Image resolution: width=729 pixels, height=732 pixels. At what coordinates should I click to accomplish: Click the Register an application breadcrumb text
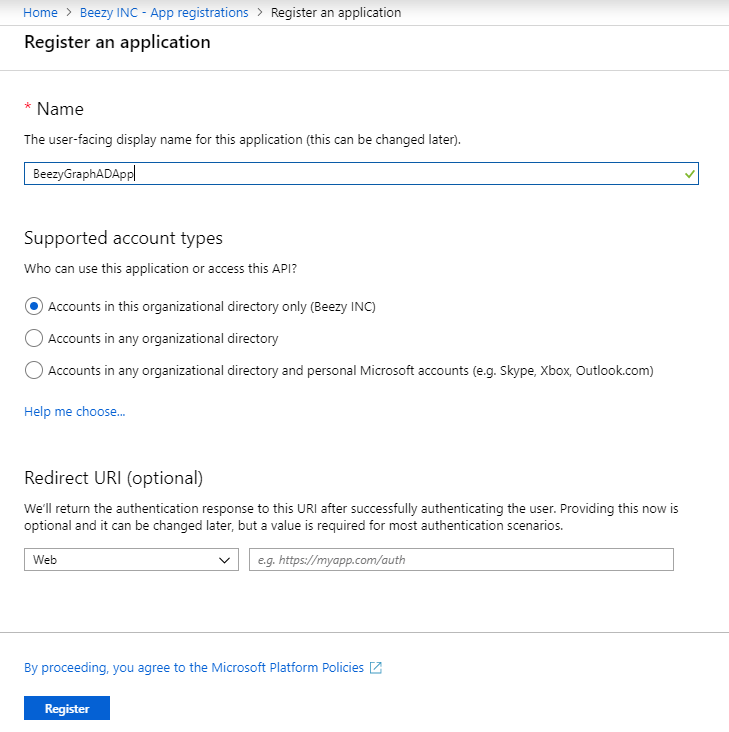point(336,13)
